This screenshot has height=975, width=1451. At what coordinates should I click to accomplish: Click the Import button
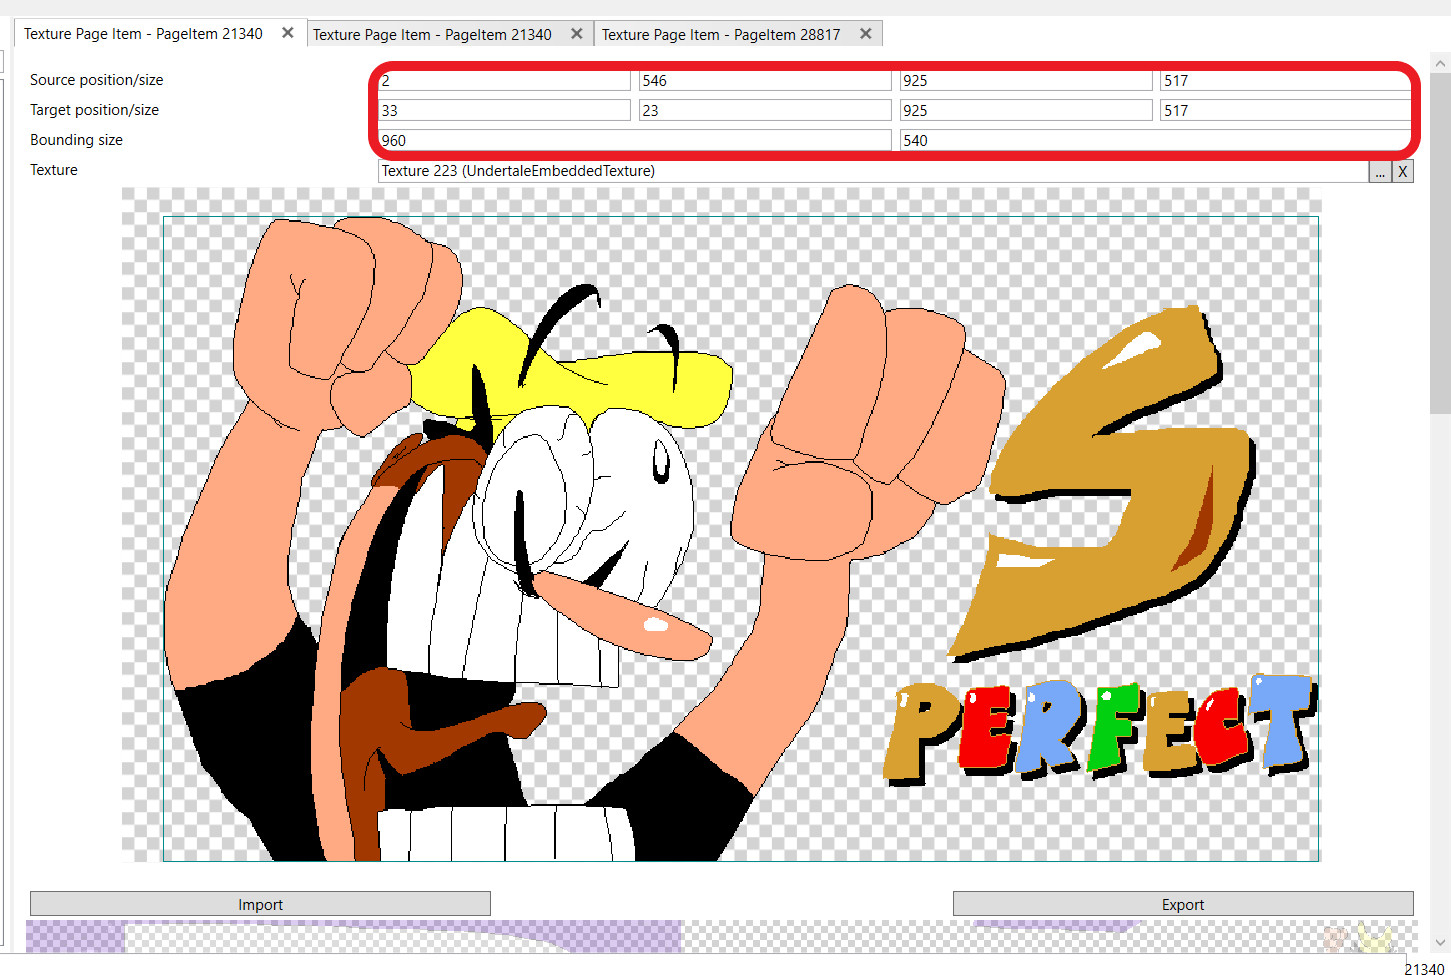tap(260, 904)
